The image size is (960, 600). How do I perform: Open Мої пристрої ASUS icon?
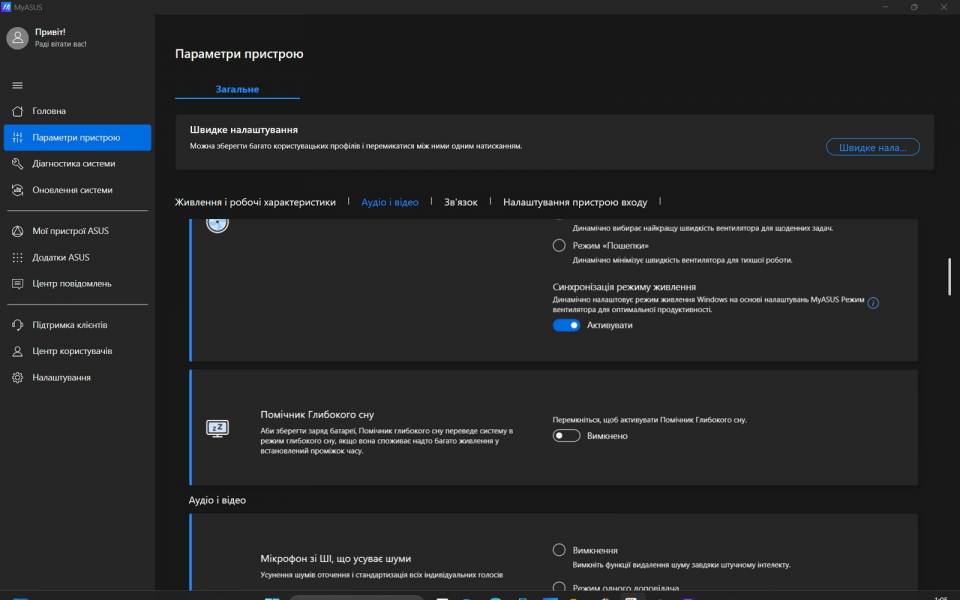(x=17, y=231)
